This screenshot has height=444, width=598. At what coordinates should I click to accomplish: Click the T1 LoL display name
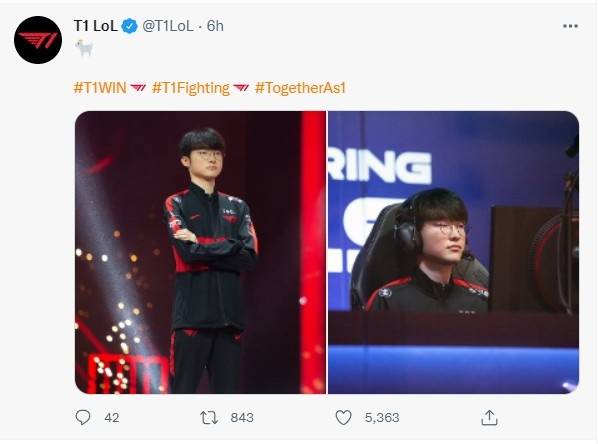pos(96,26)
